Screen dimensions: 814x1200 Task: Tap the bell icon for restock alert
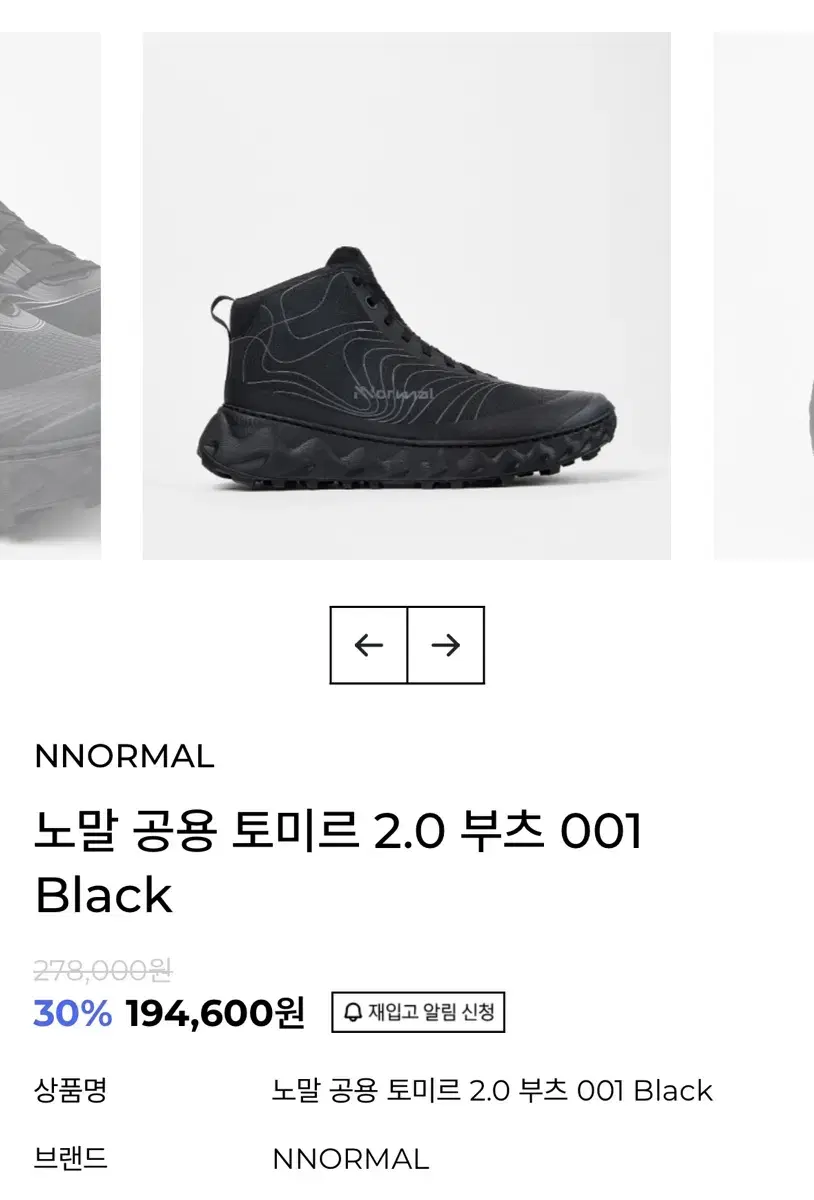tap(352, 1012)
